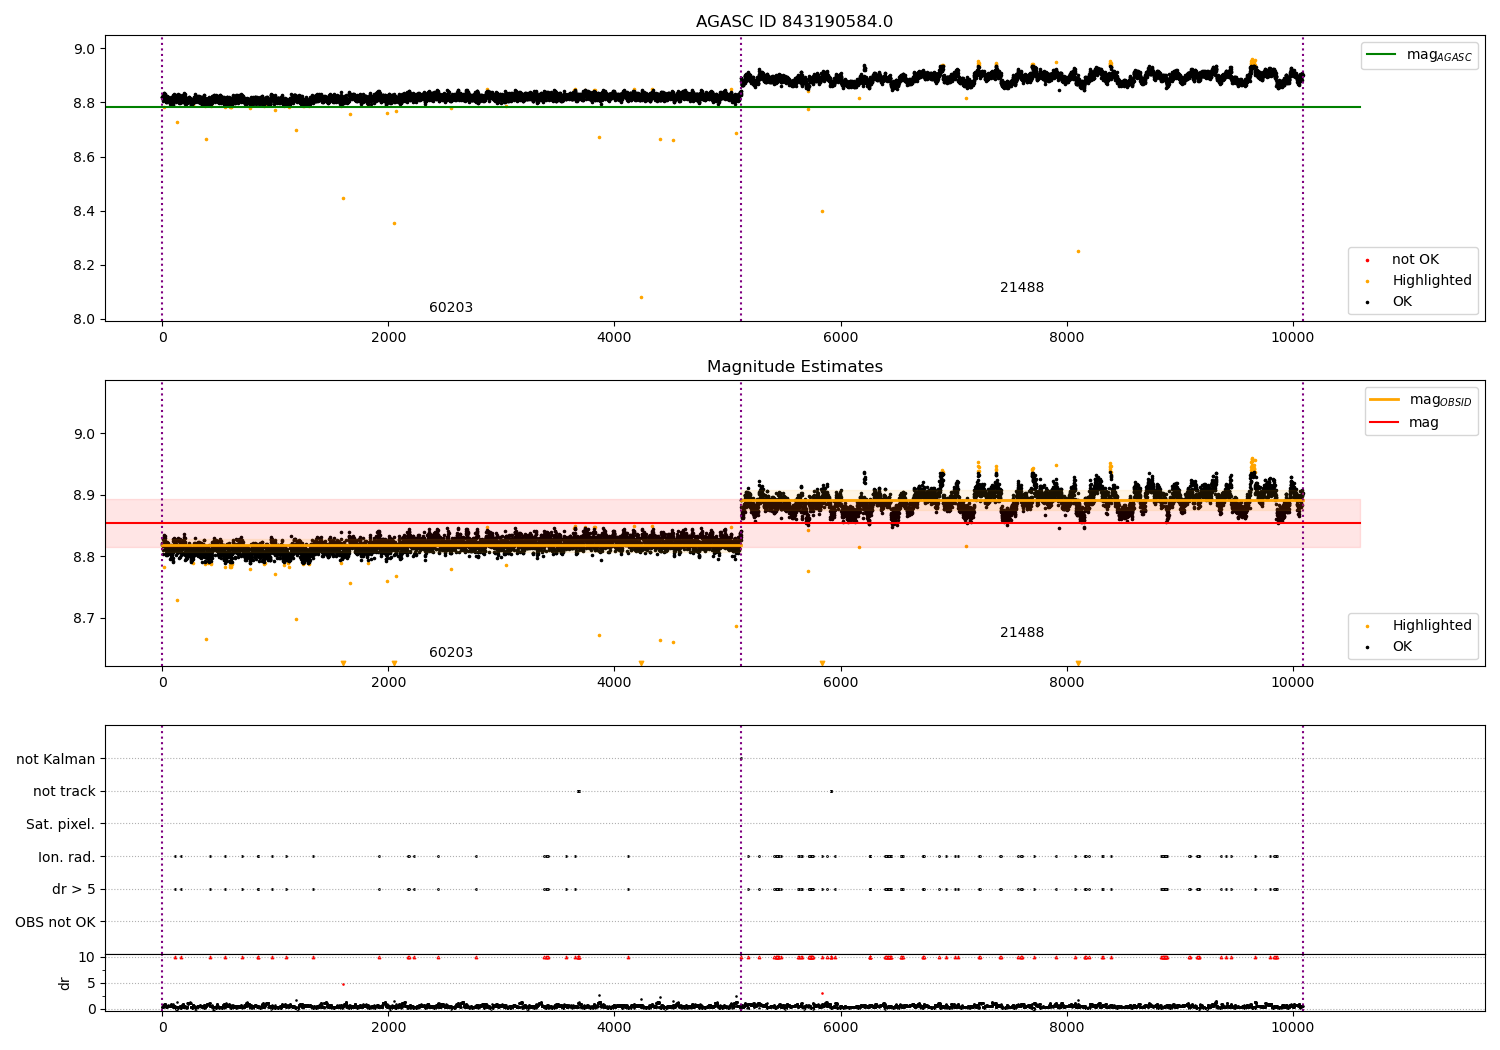Screen dimensions: 1500x1050
Task: Click the 'OBS not OK' row label
Action: [x=56, y=922]
